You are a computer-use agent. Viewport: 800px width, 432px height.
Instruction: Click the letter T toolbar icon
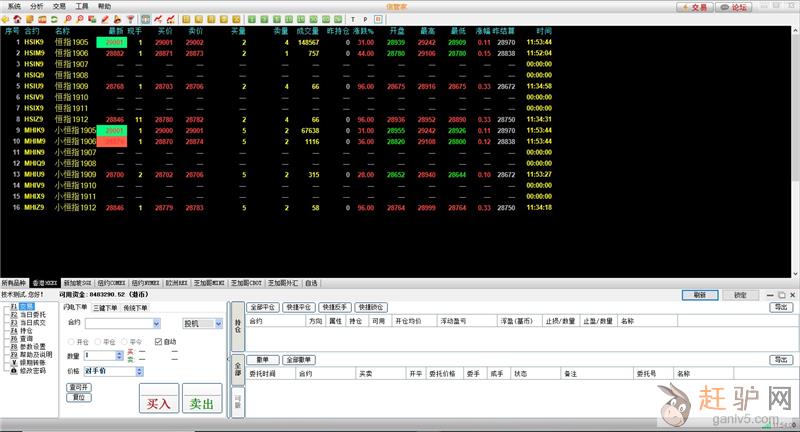353,19
